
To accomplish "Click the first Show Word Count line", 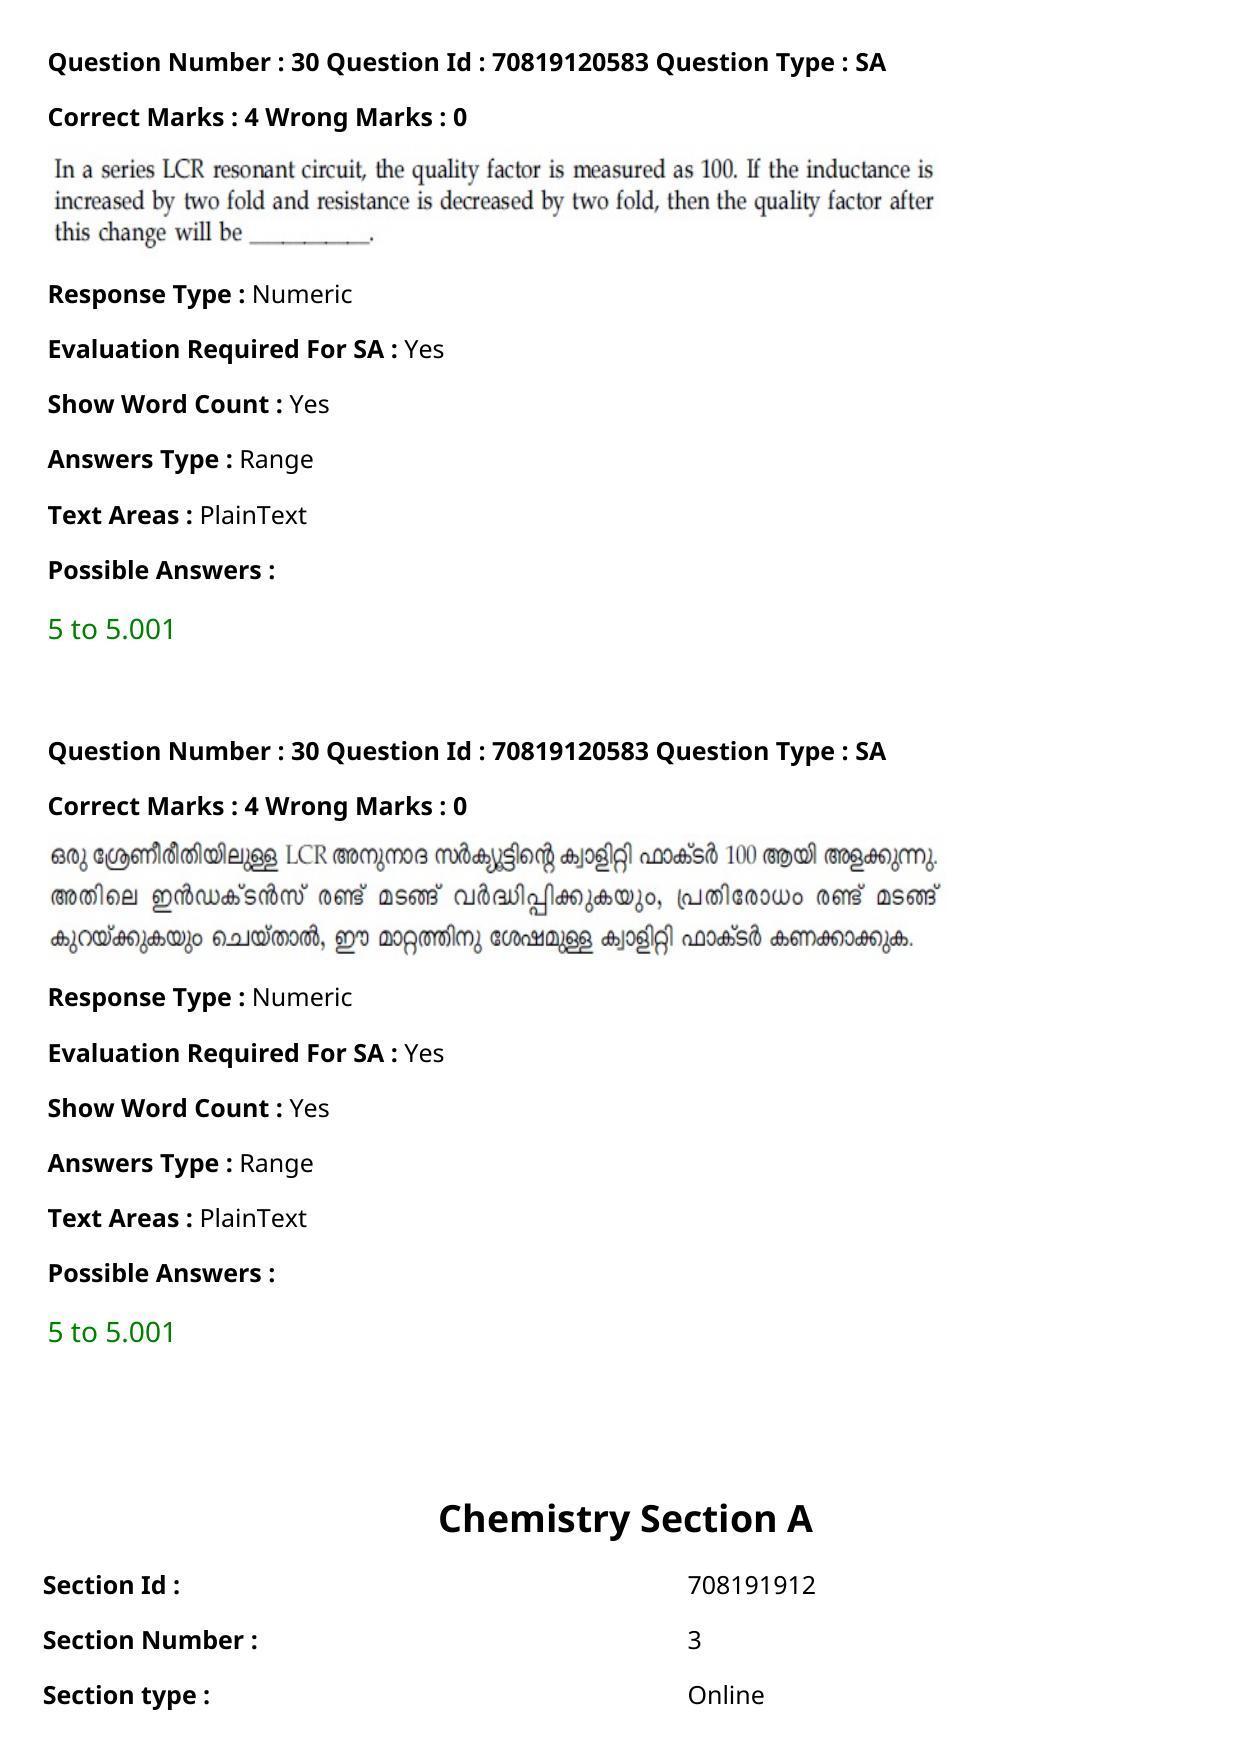I will (188, 404).
